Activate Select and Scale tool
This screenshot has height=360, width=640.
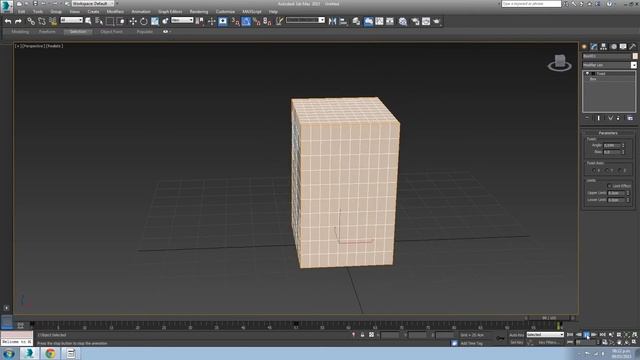tap(155, 21)
